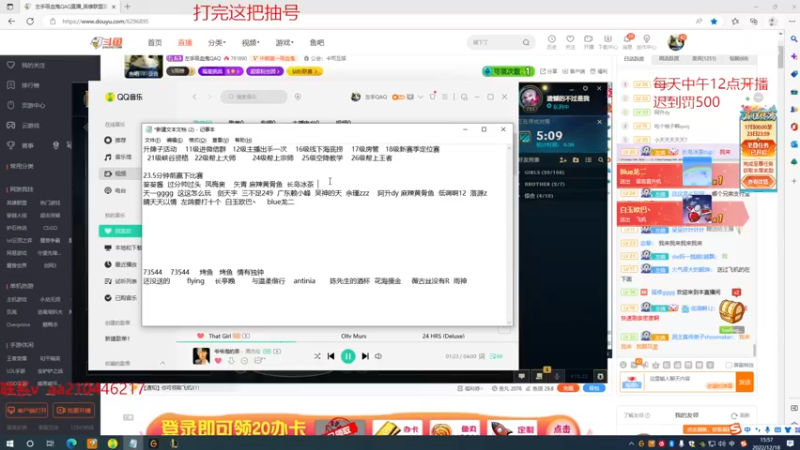
Task: Click the 分享 button above the stream
Action: [548, 71]
